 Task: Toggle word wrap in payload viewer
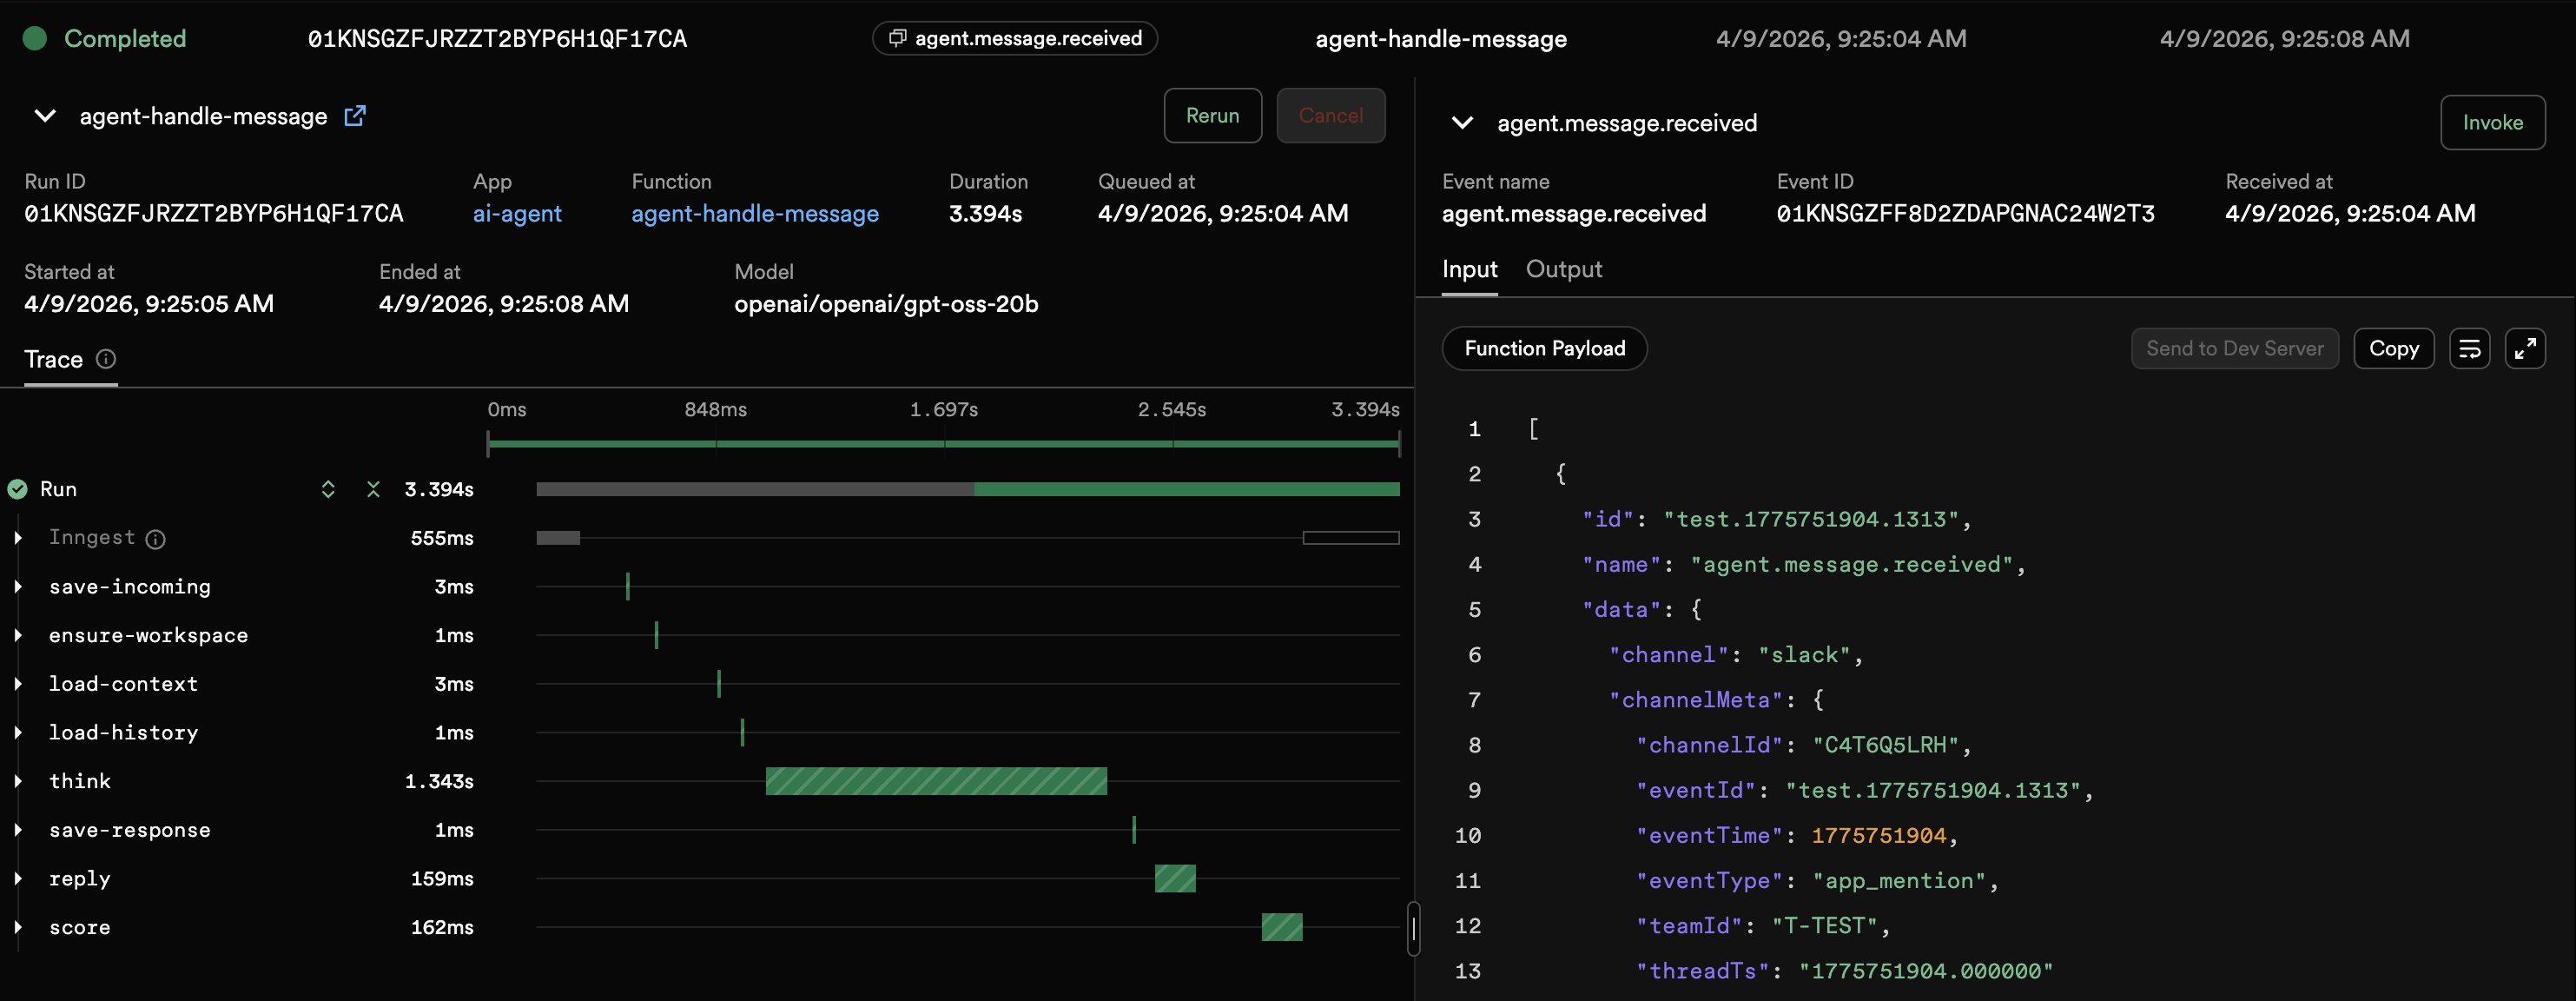coord(2469,348)
